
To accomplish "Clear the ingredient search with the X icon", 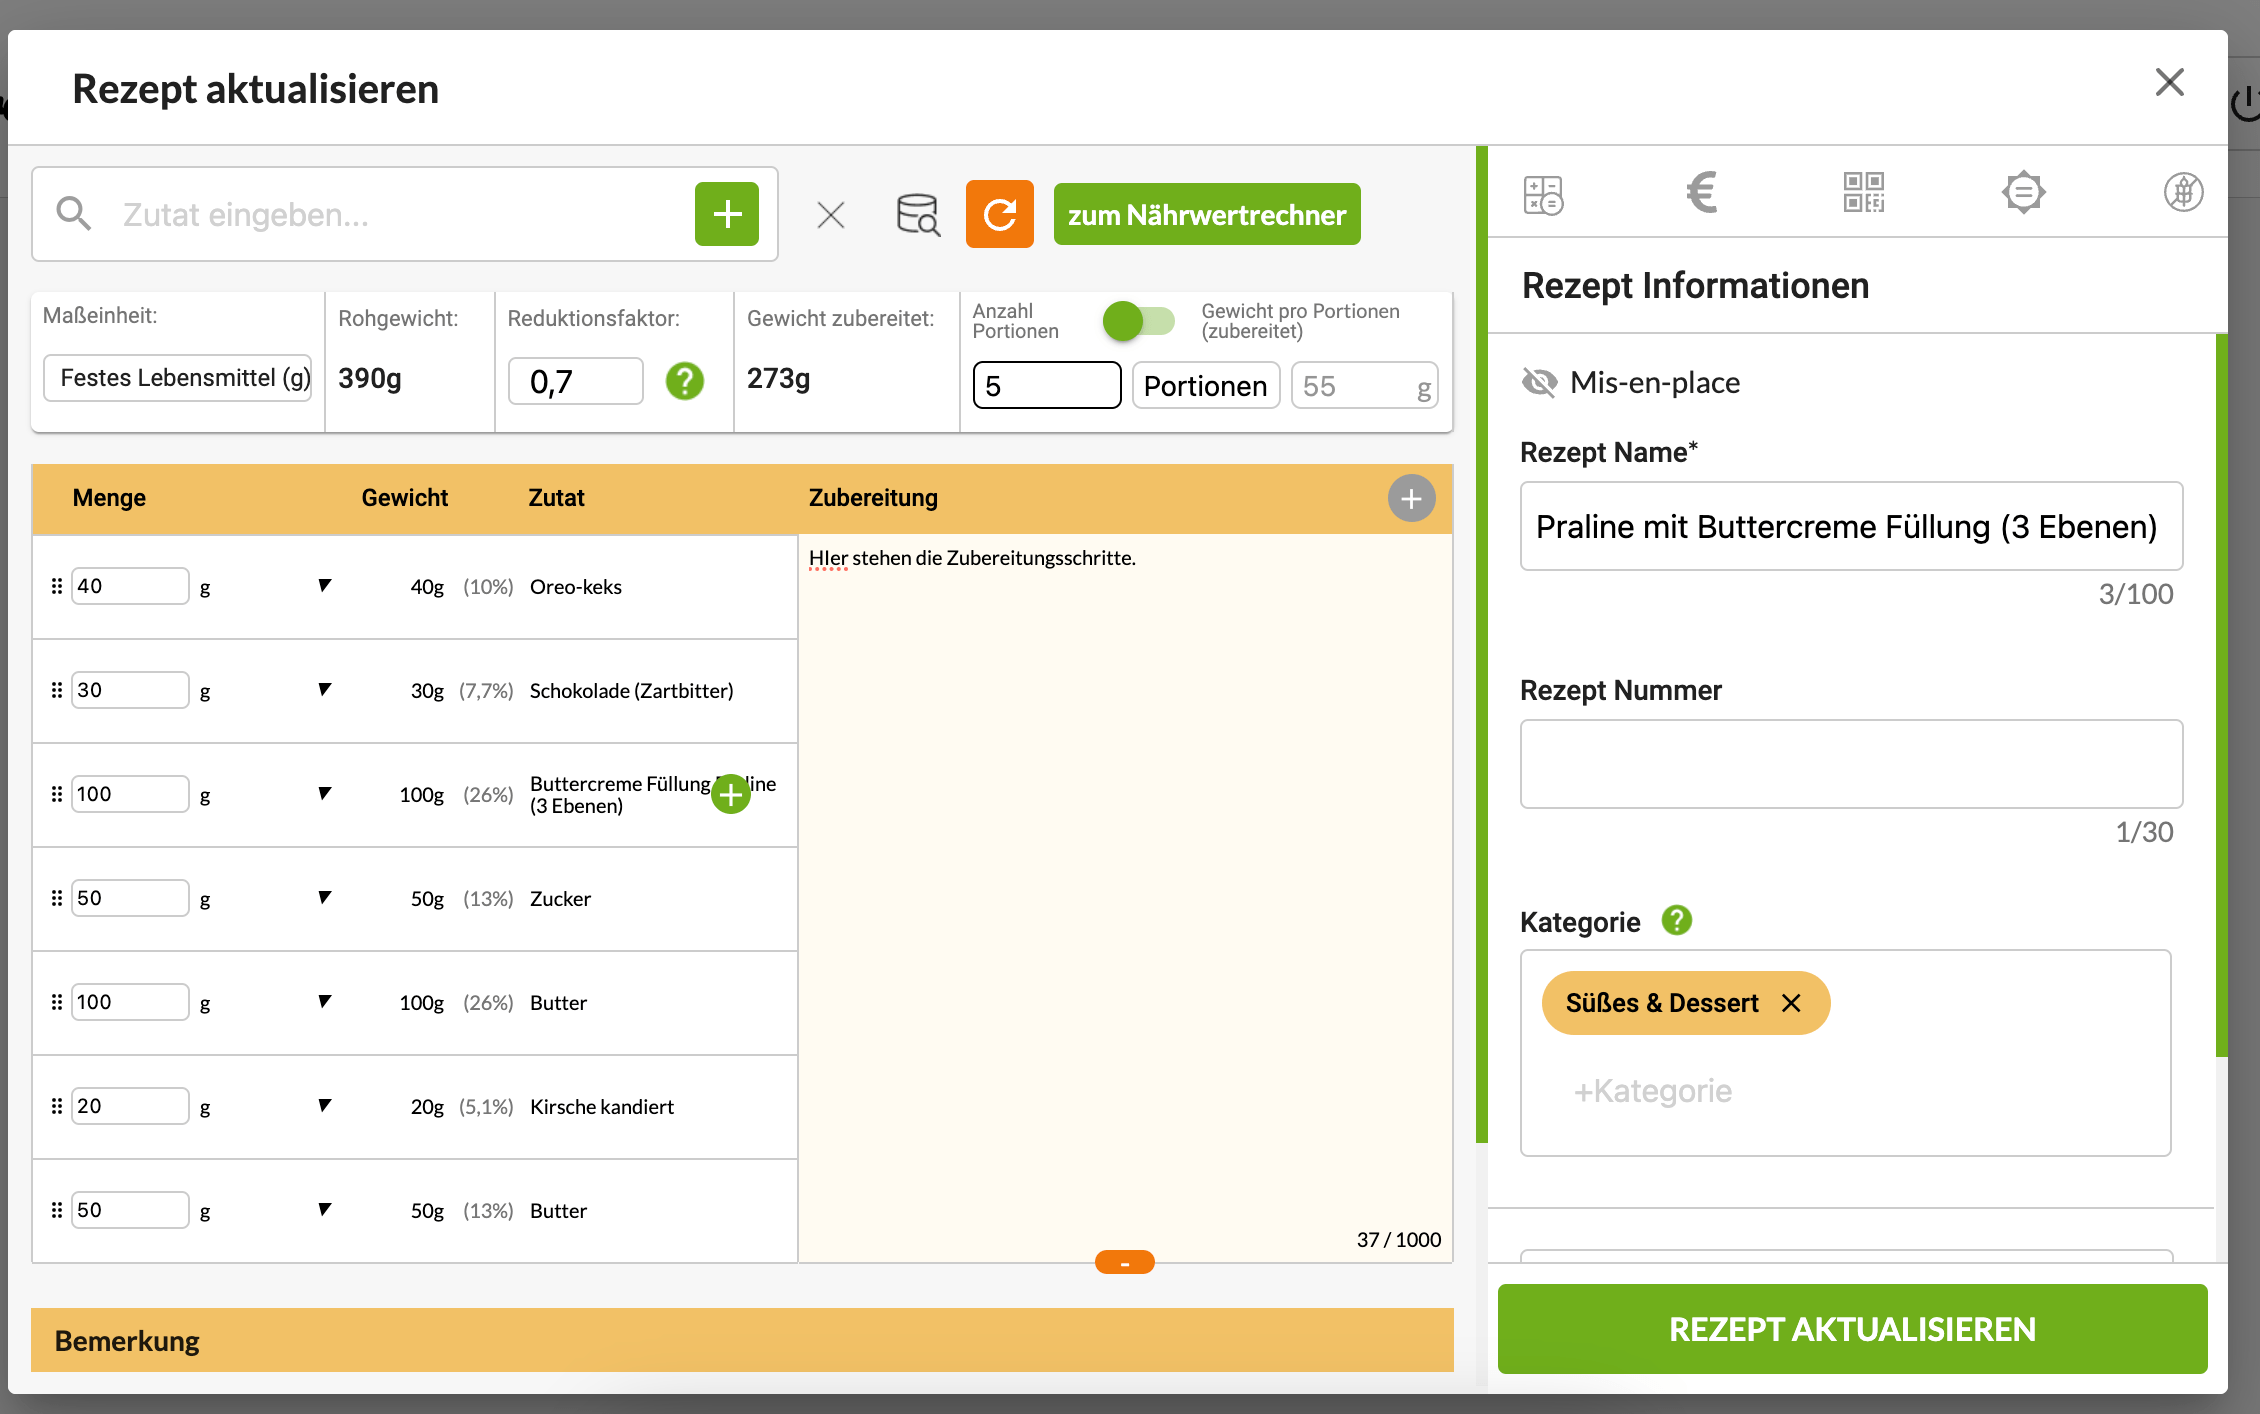I will point(831,215).
